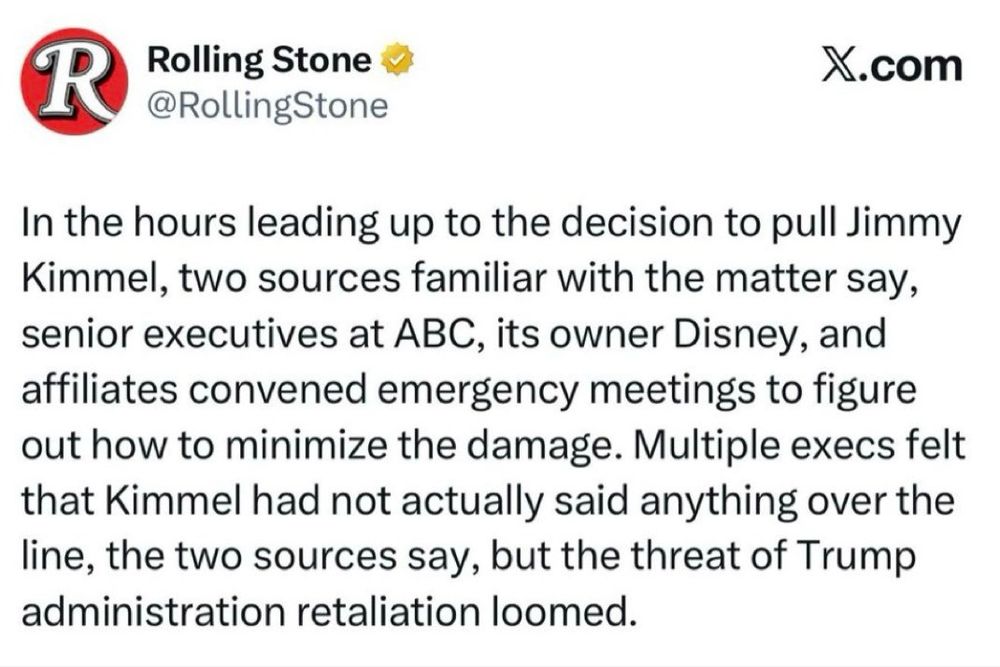Click the gold verified badge
Image resolution: width=1000 pixels, height=667 pixels.
[397, 59]
